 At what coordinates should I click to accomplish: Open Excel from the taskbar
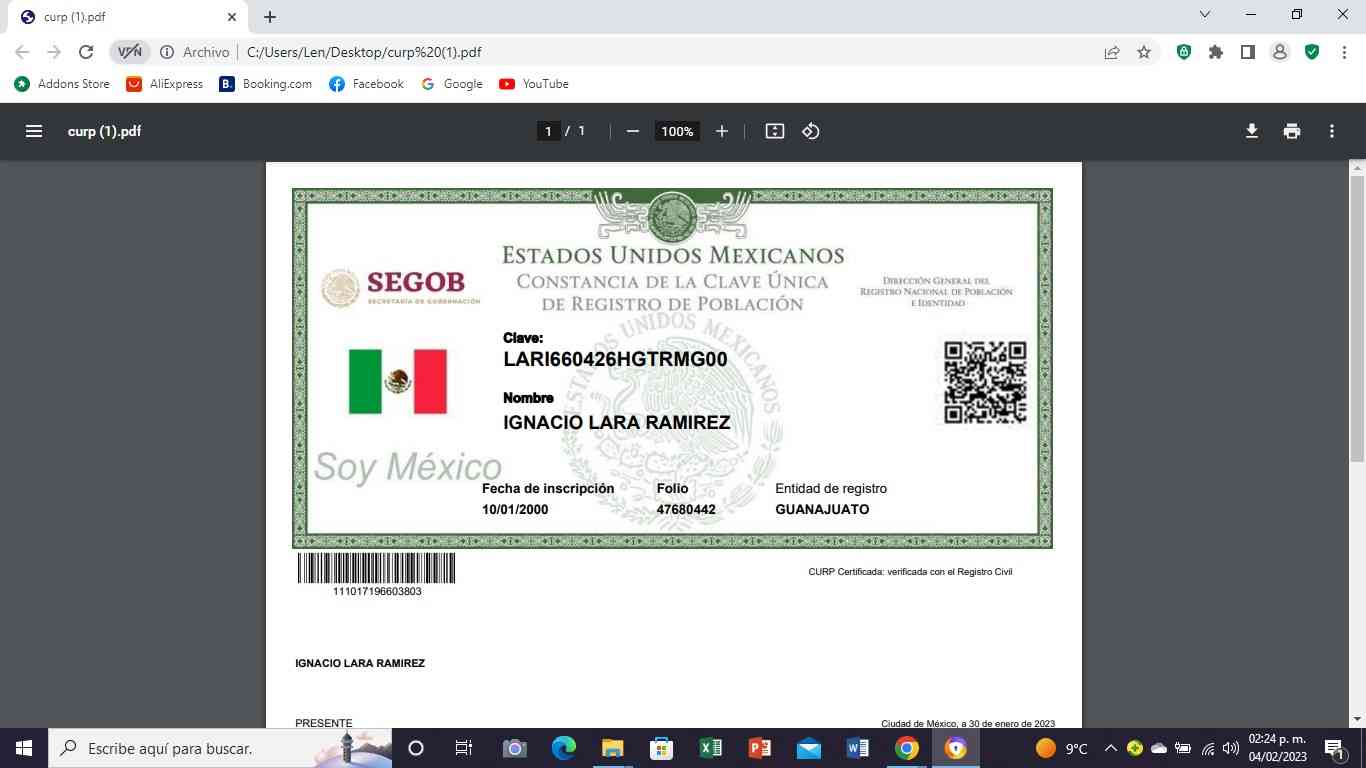710,748
